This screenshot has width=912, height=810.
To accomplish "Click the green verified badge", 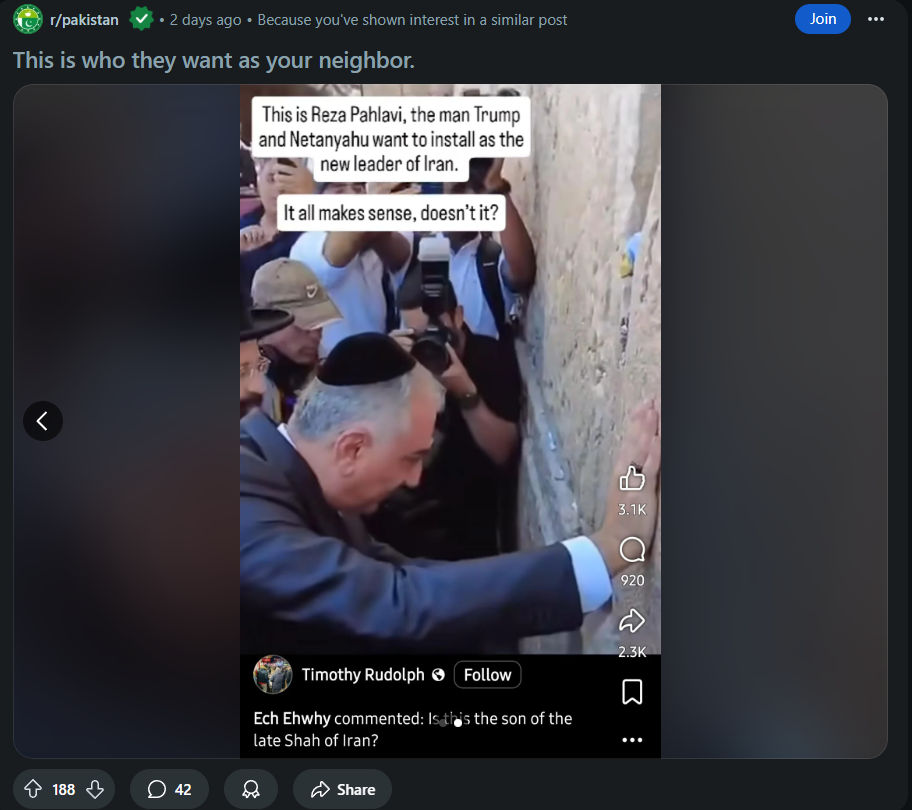I will point(141,19).
